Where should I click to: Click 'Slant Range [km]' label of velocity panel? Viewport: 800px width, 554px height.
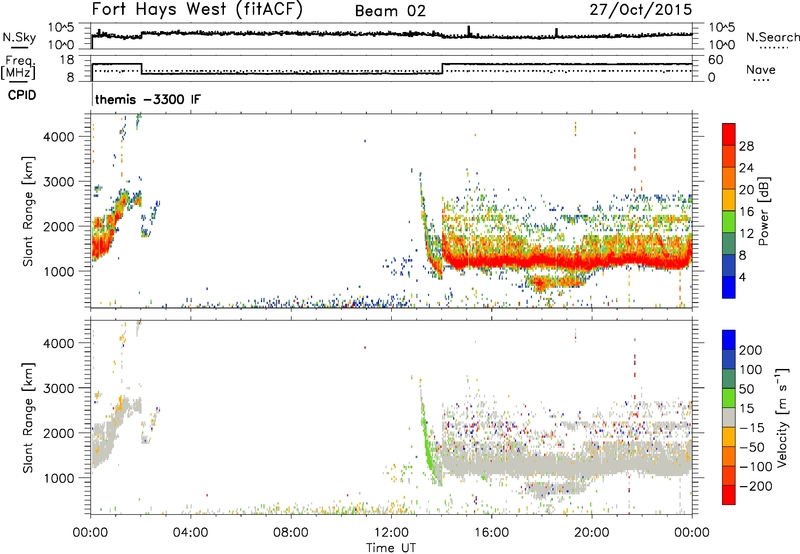(28, 418)
